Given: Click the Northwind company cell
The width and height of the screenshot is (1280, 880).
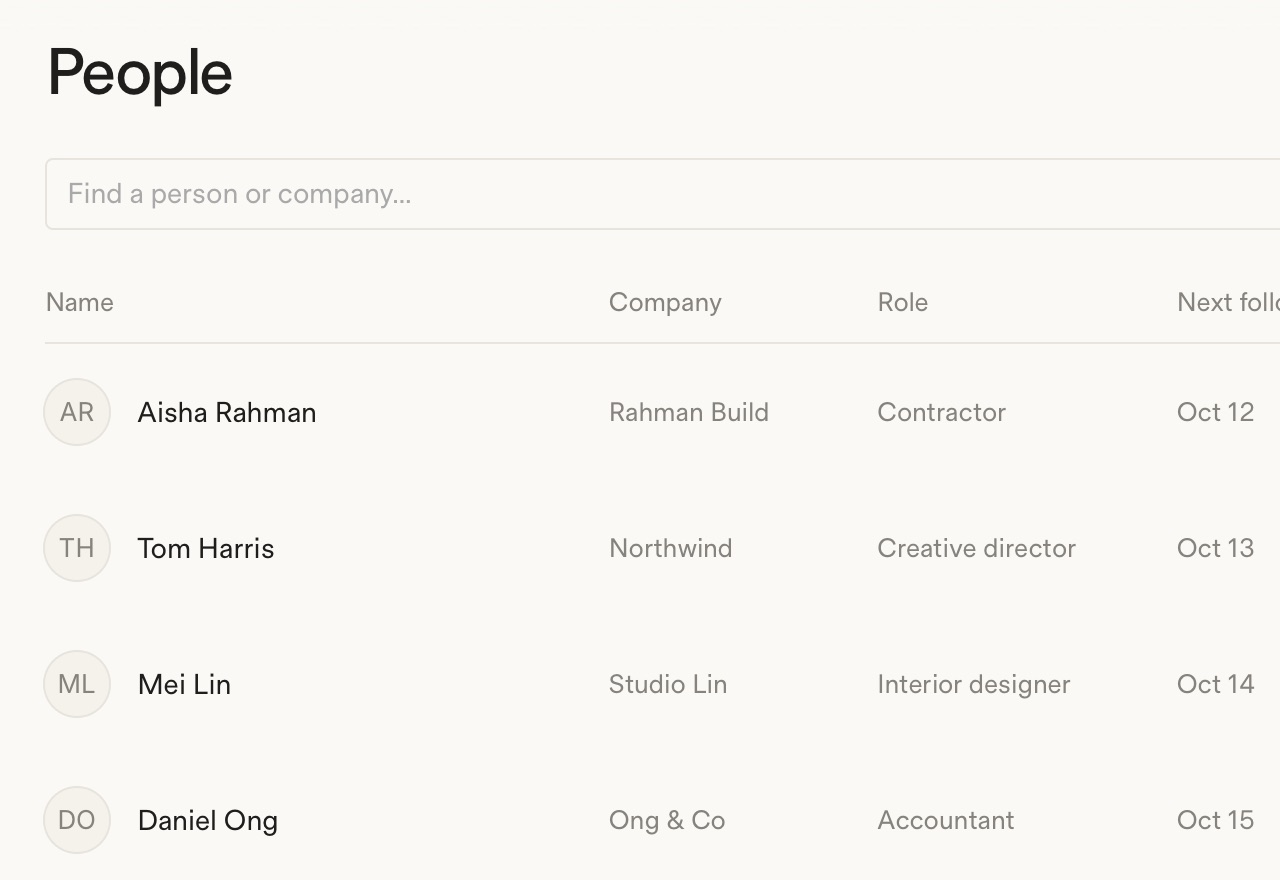Looking at the screenshot, I should pyautogui.click(x=671, y=548).
